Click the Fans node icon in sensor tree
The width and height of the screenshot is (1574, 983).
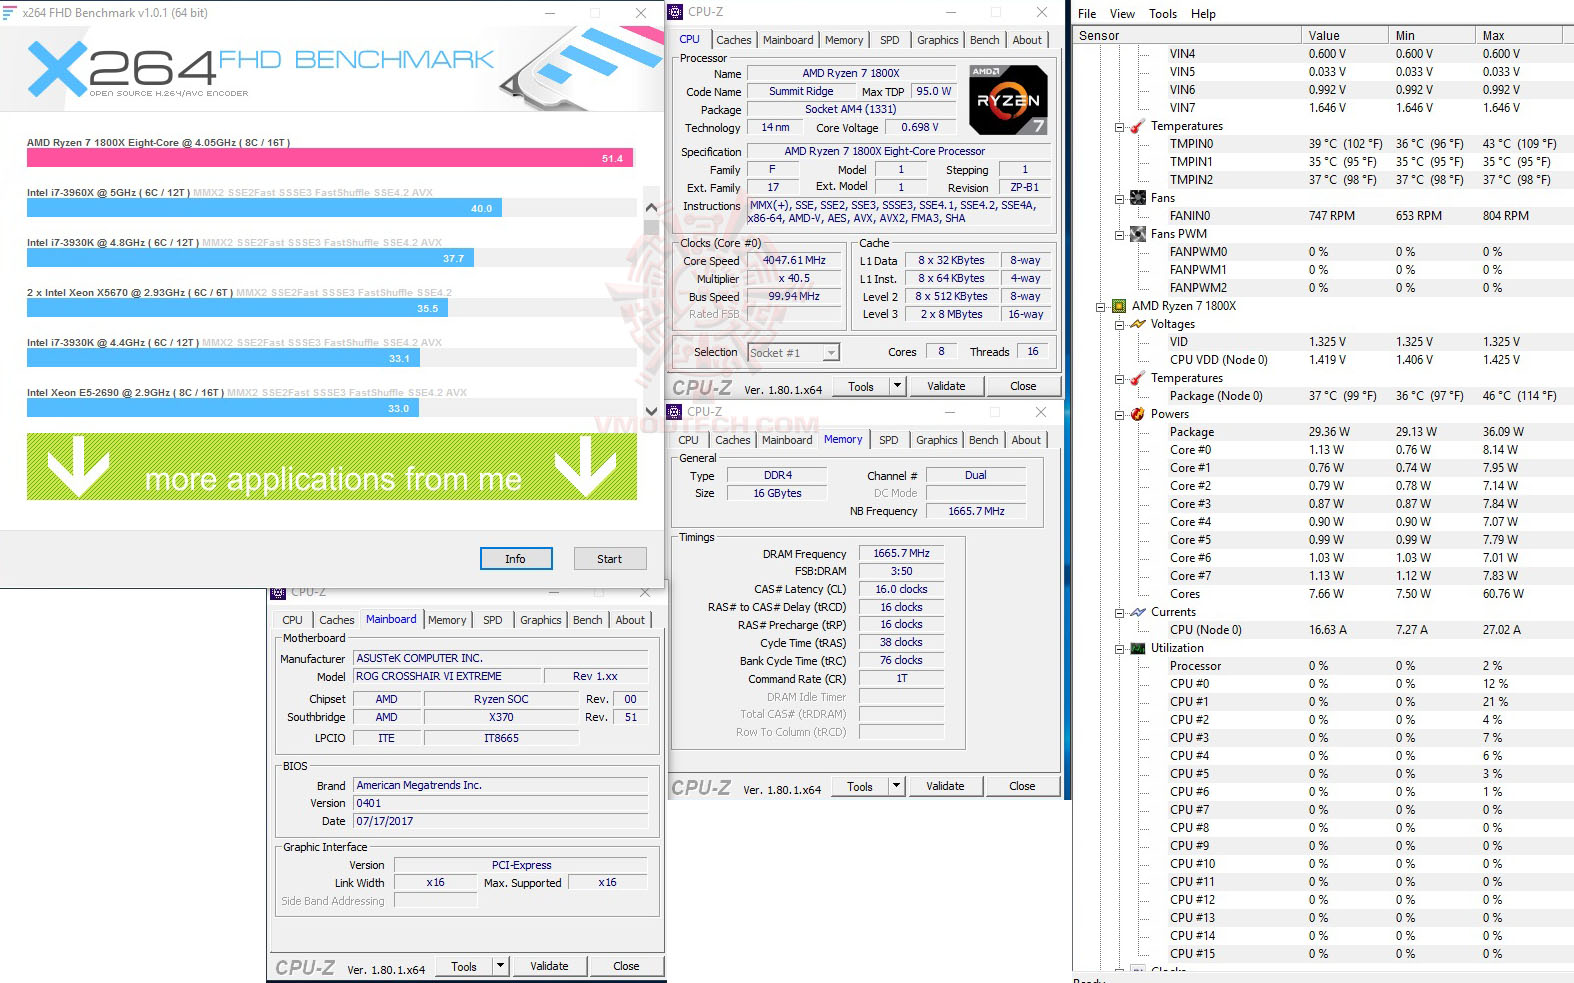point(1137,198)
